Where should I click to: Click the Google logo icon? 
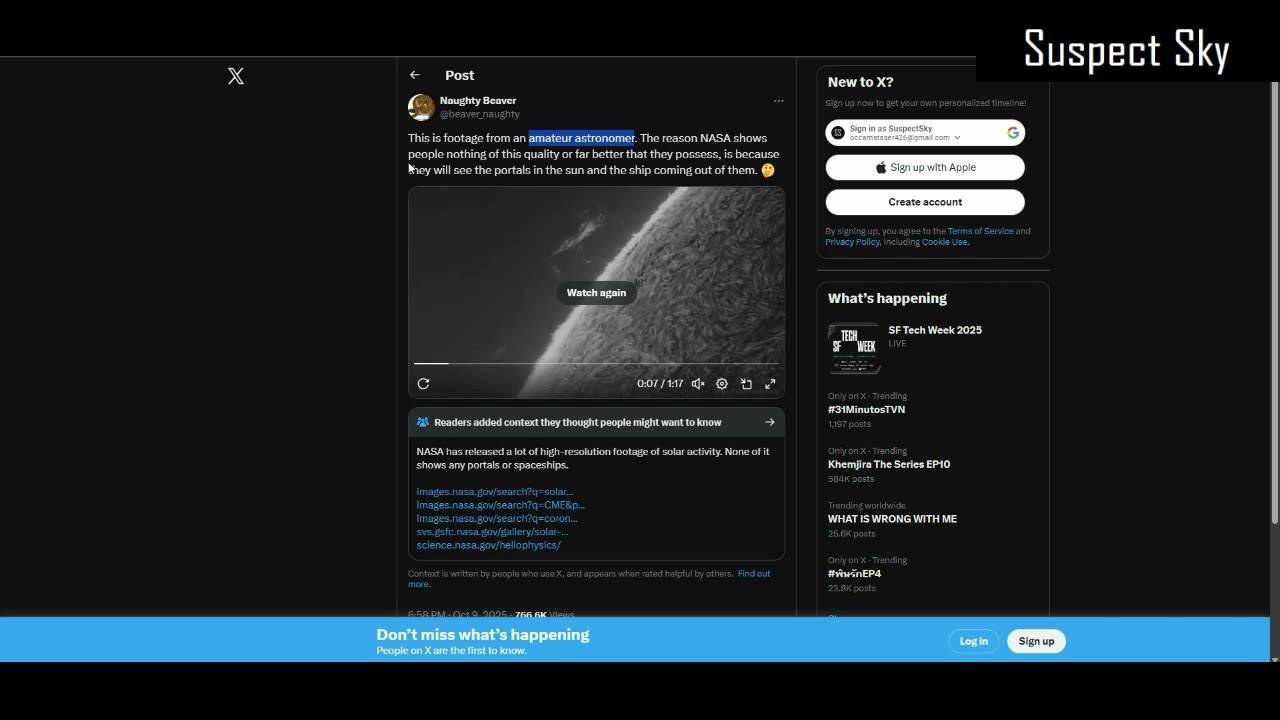click(x=1013, y=132)
